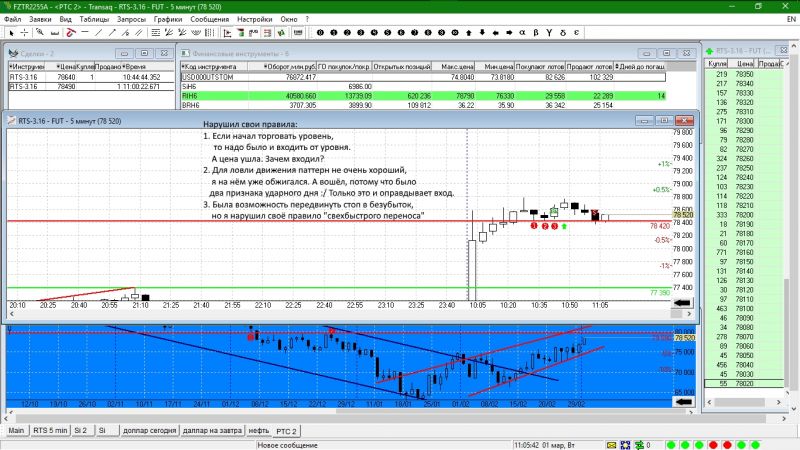
Task: Insert the epsilon symbol marker
Action: pos(576,33)
